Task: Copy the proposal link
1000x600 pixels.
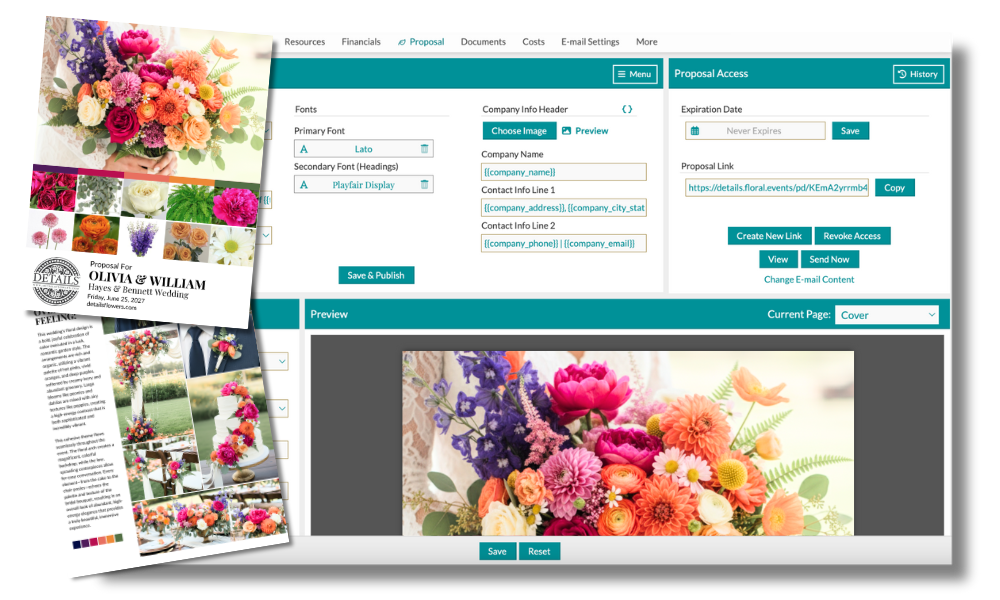Action: pos(894,188)
